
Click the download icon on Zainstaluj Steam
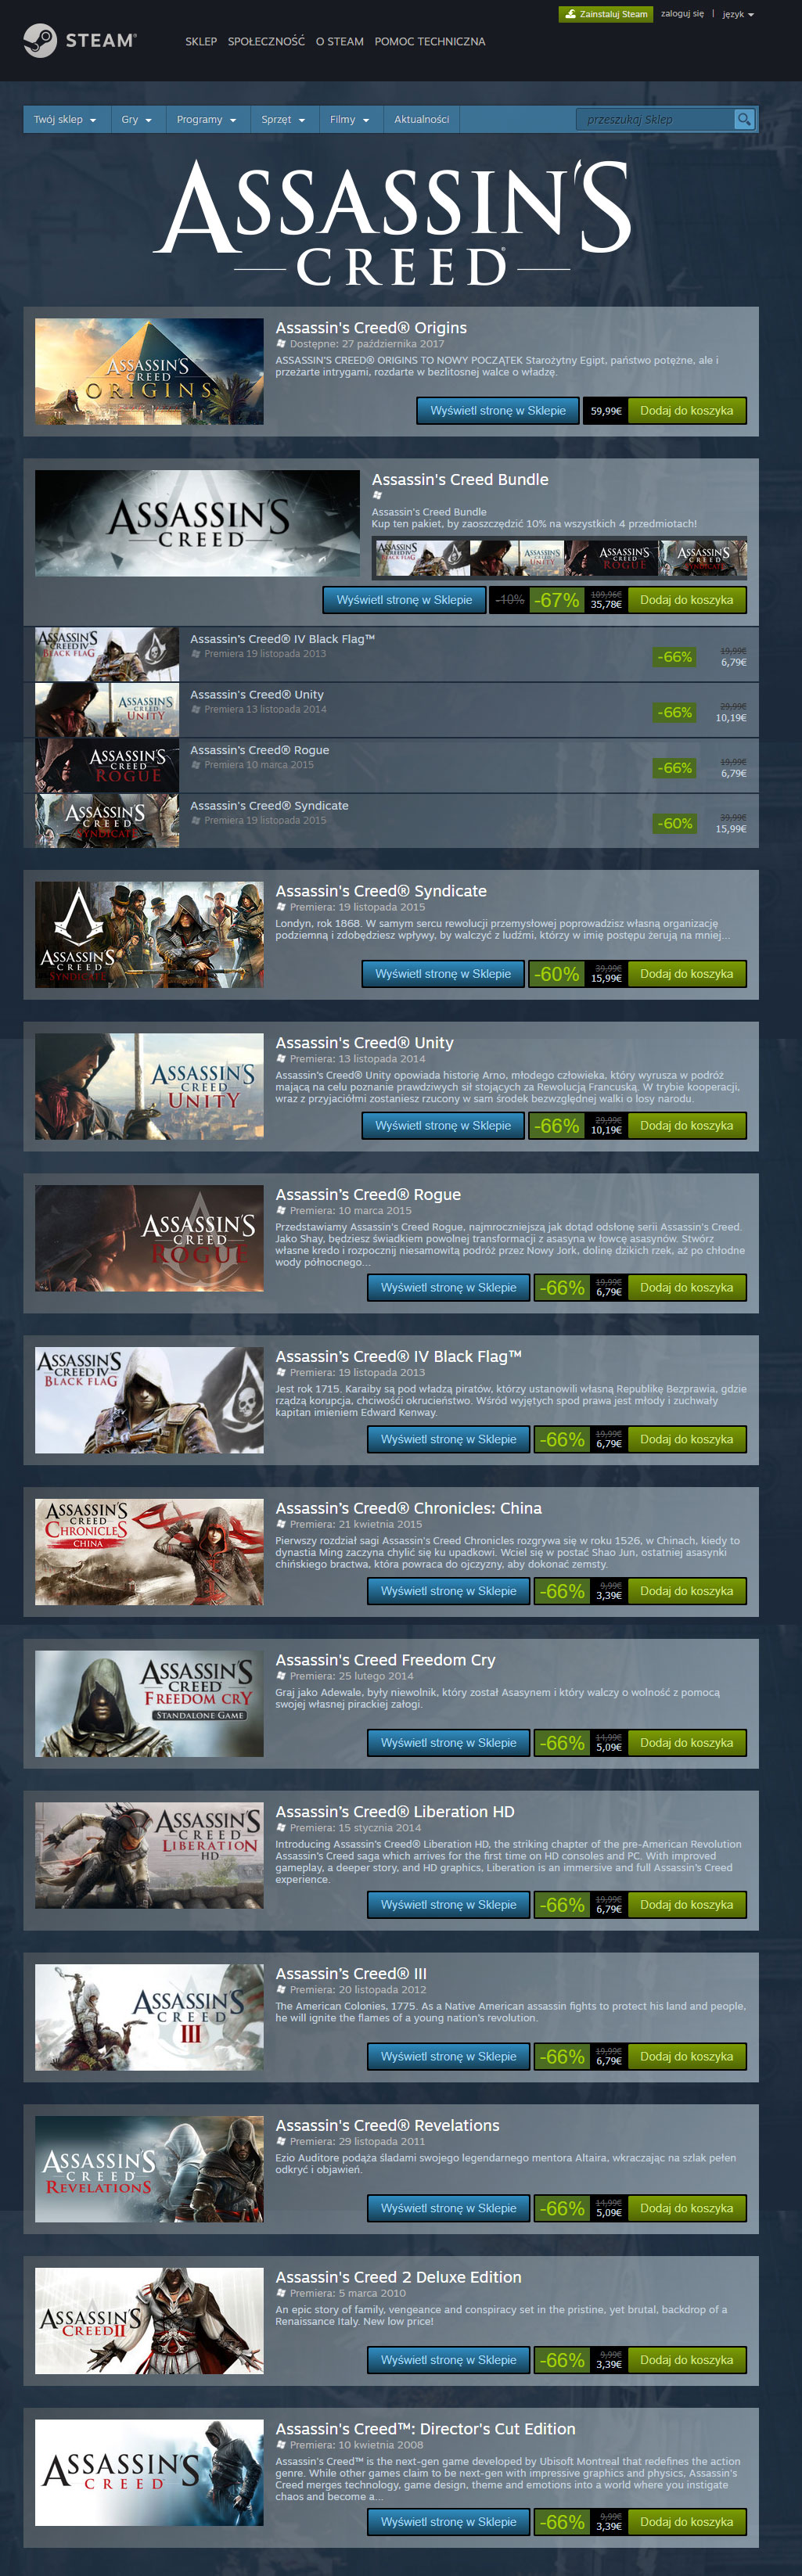click(570, 14)
